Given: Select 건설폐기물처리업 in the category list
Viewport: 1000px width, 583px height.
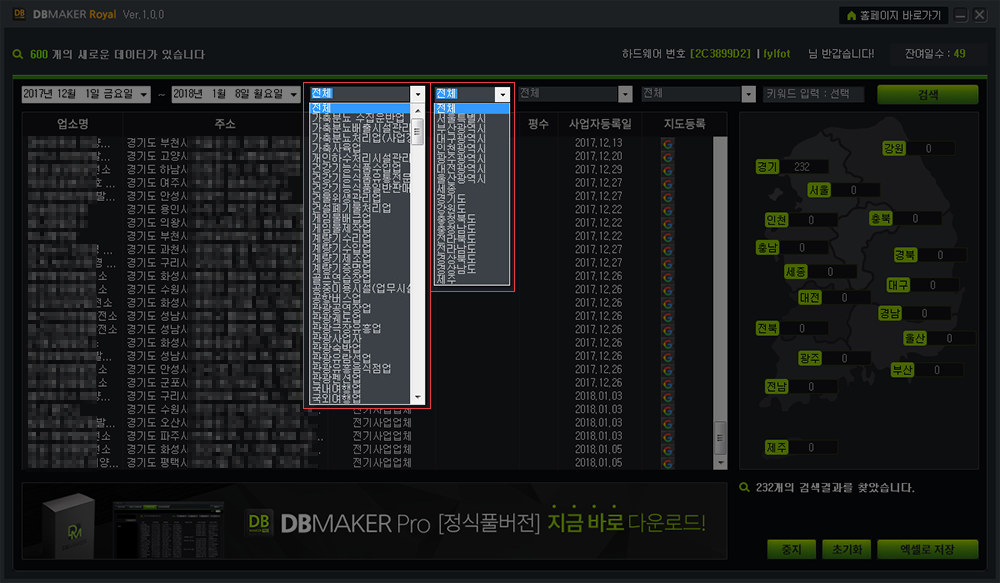Looking at the screenshot, I should pos(351,208).
